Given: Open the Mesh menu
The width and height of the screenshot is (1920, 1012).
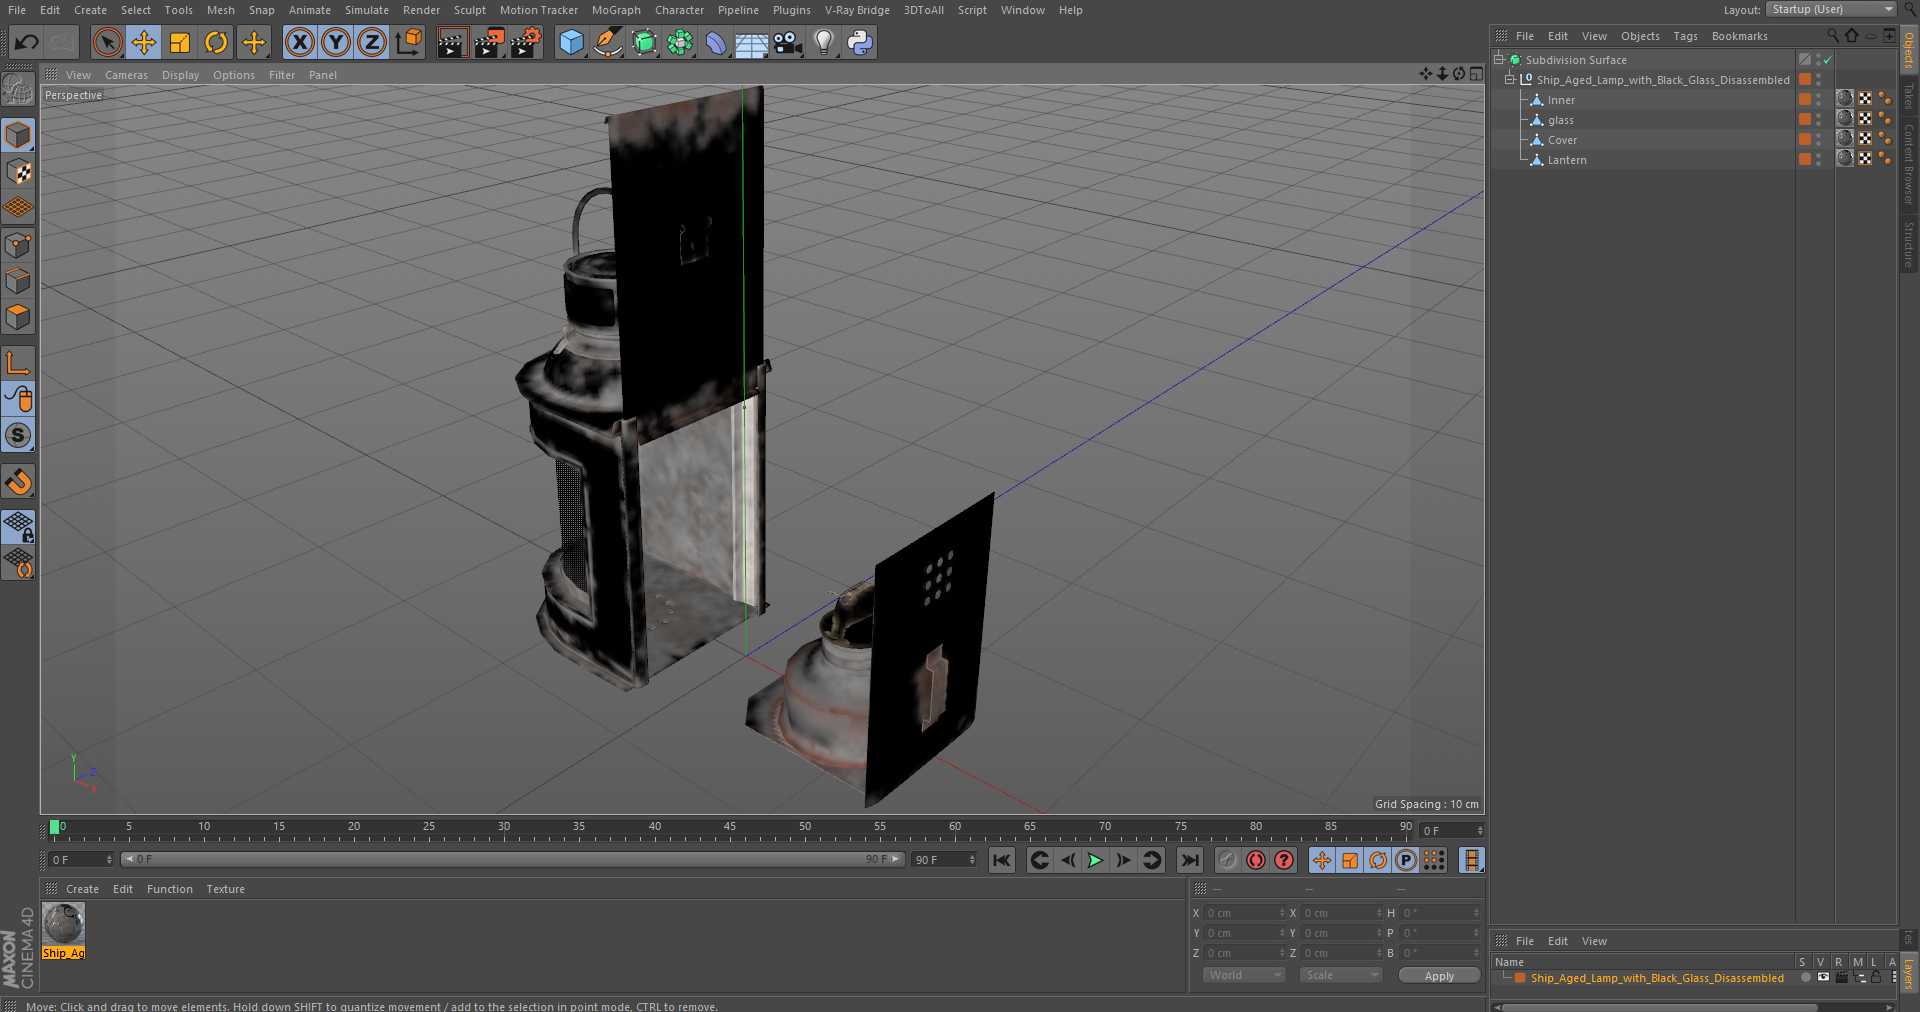Looking at the screenshot, I should [220, 10].
